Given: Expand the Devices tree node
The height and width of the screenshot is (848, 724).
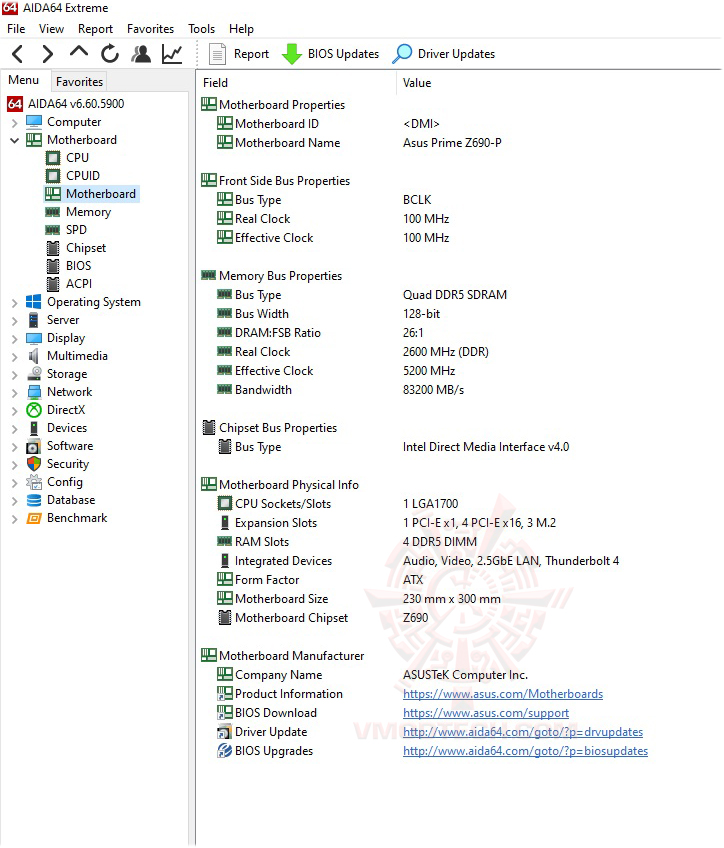Looking at the screenshot, I should pos(15,429).
